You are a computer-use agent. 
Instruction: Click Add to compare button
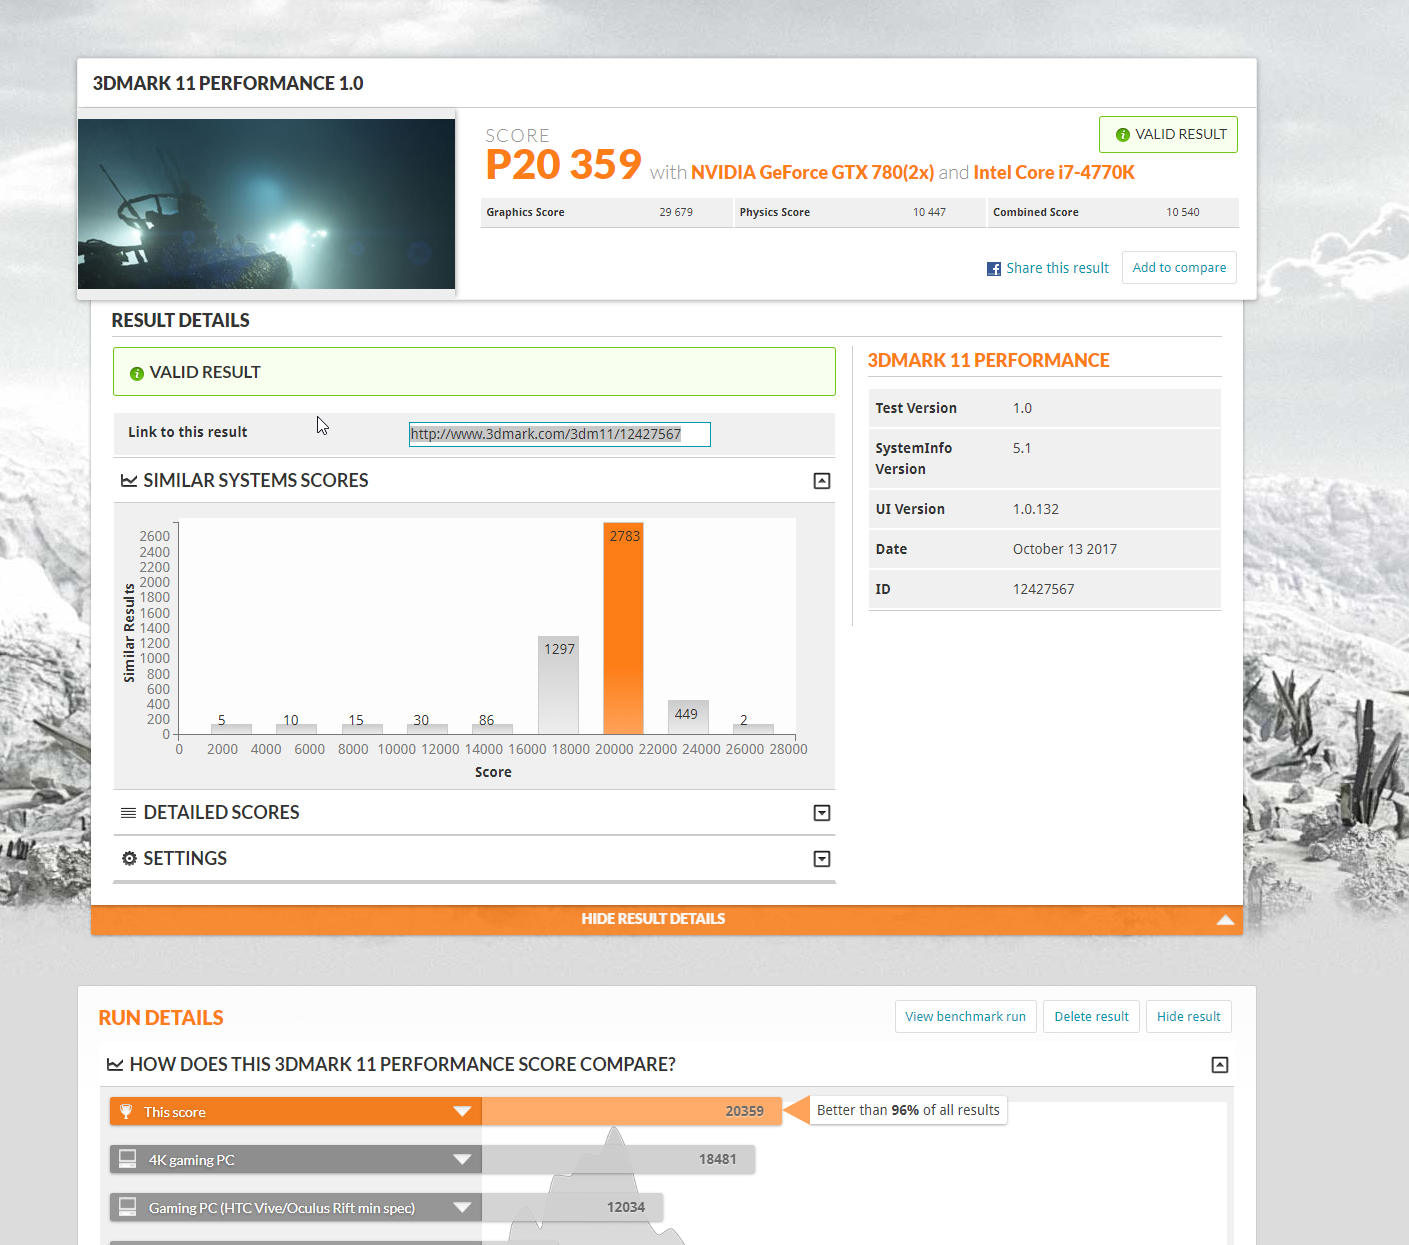click(1179, 268)
